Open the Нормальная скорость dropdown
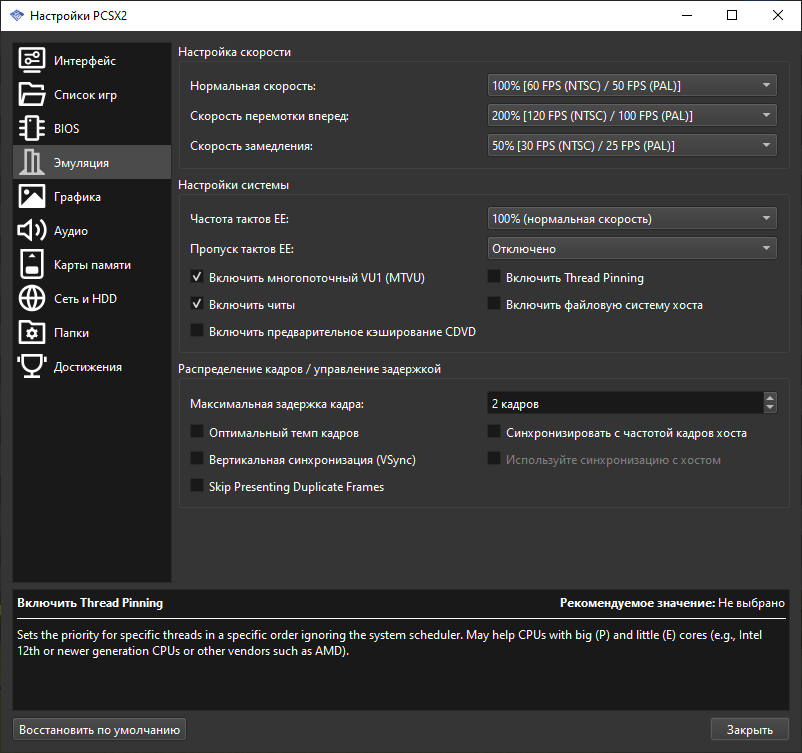The height and width of the screenshot is (753, 802). point(632,85)
